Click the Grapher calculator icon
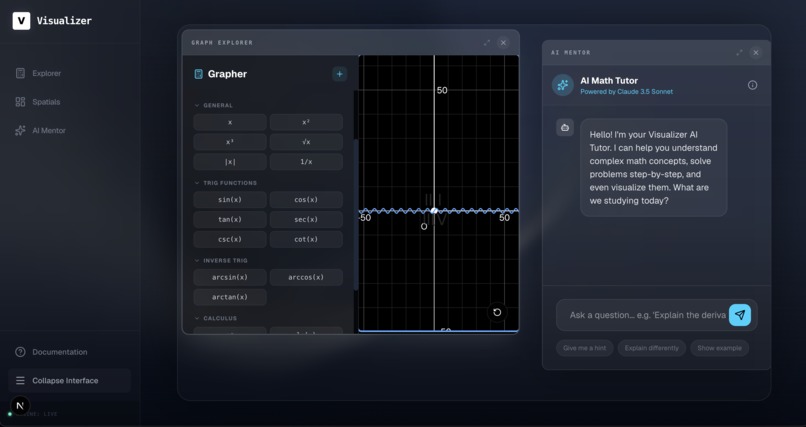Viewport: 806px width, 427px height. click(x=198, y=74)
